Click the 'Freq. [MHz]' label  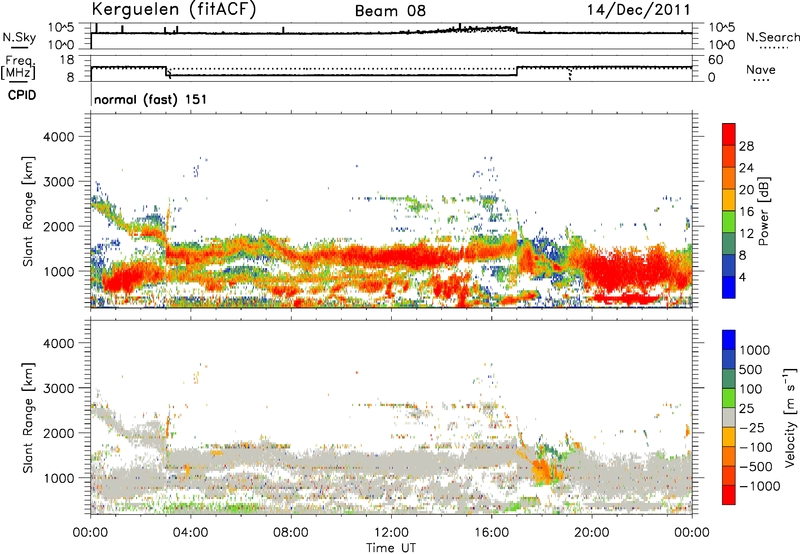(19, 68)
